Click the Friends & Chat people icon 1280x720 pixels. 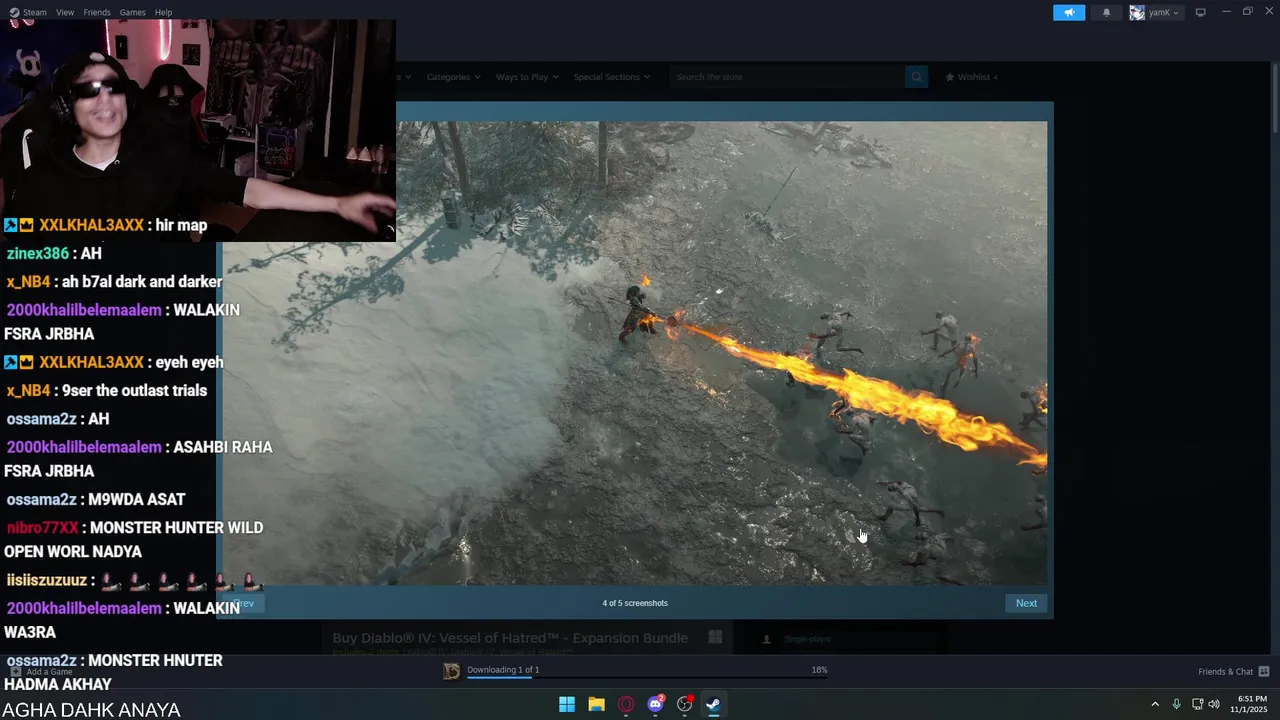click(1264, 672)
